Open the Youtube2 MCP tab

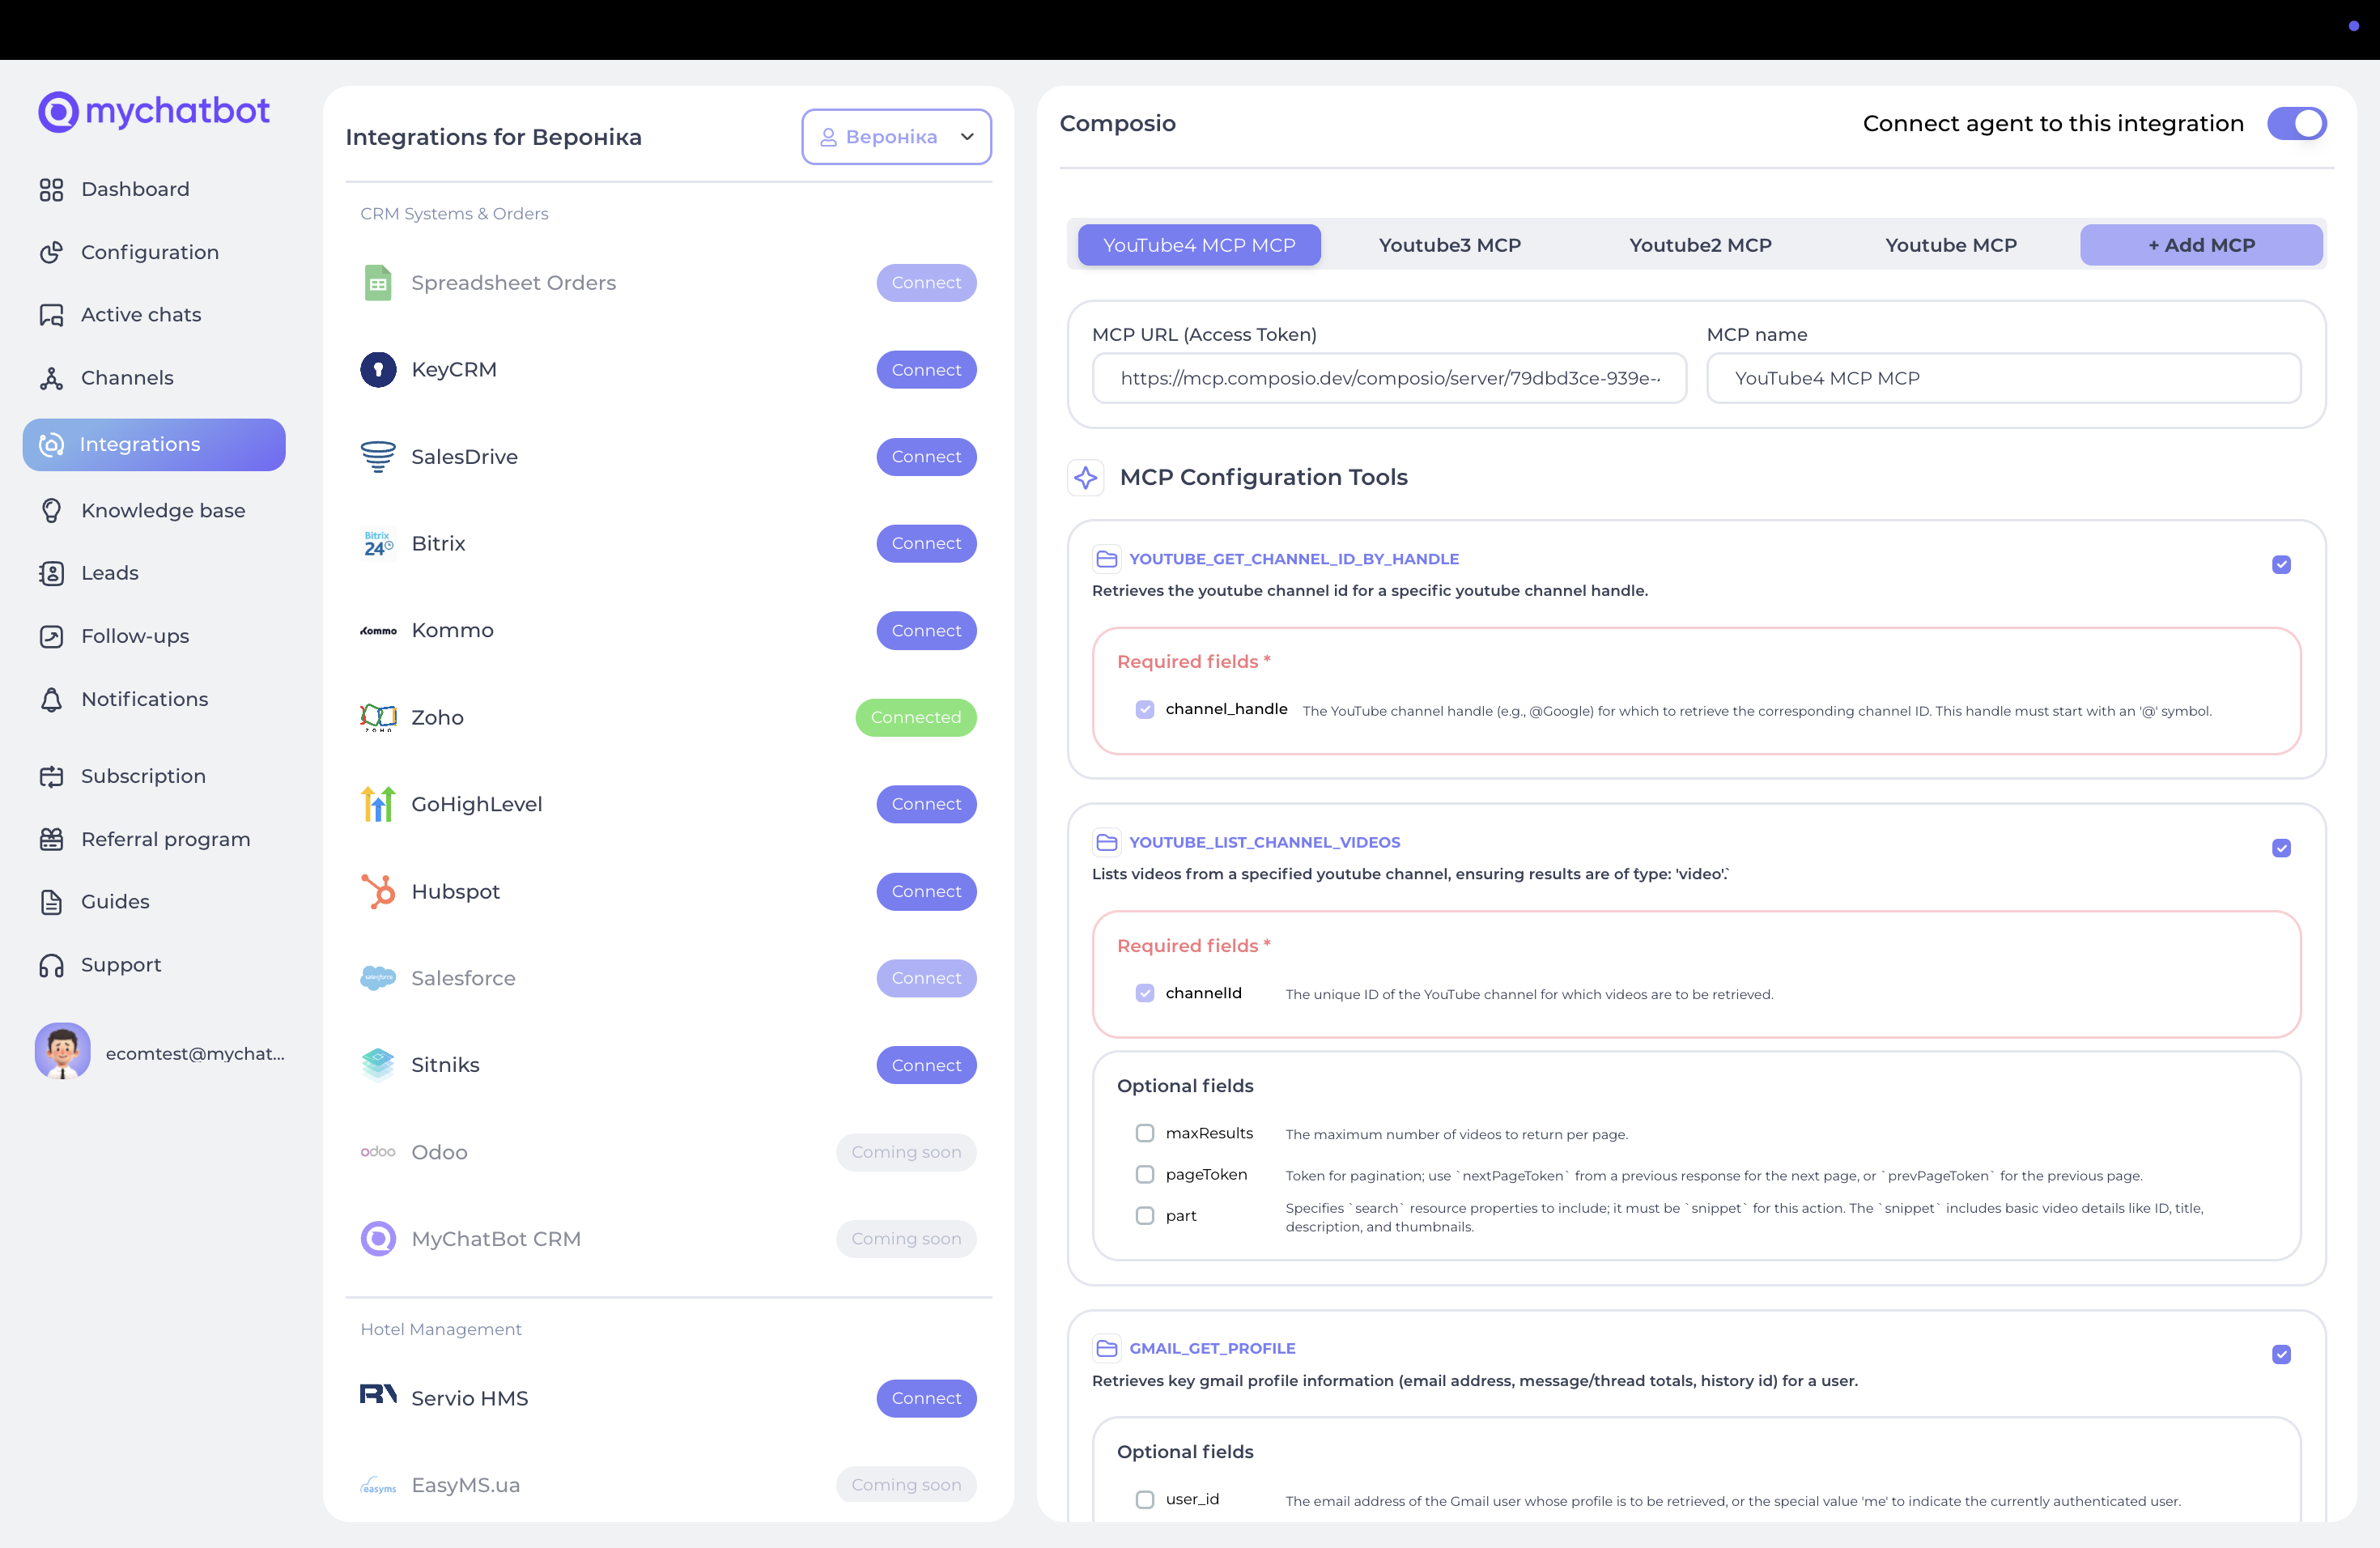[1700, 245]
